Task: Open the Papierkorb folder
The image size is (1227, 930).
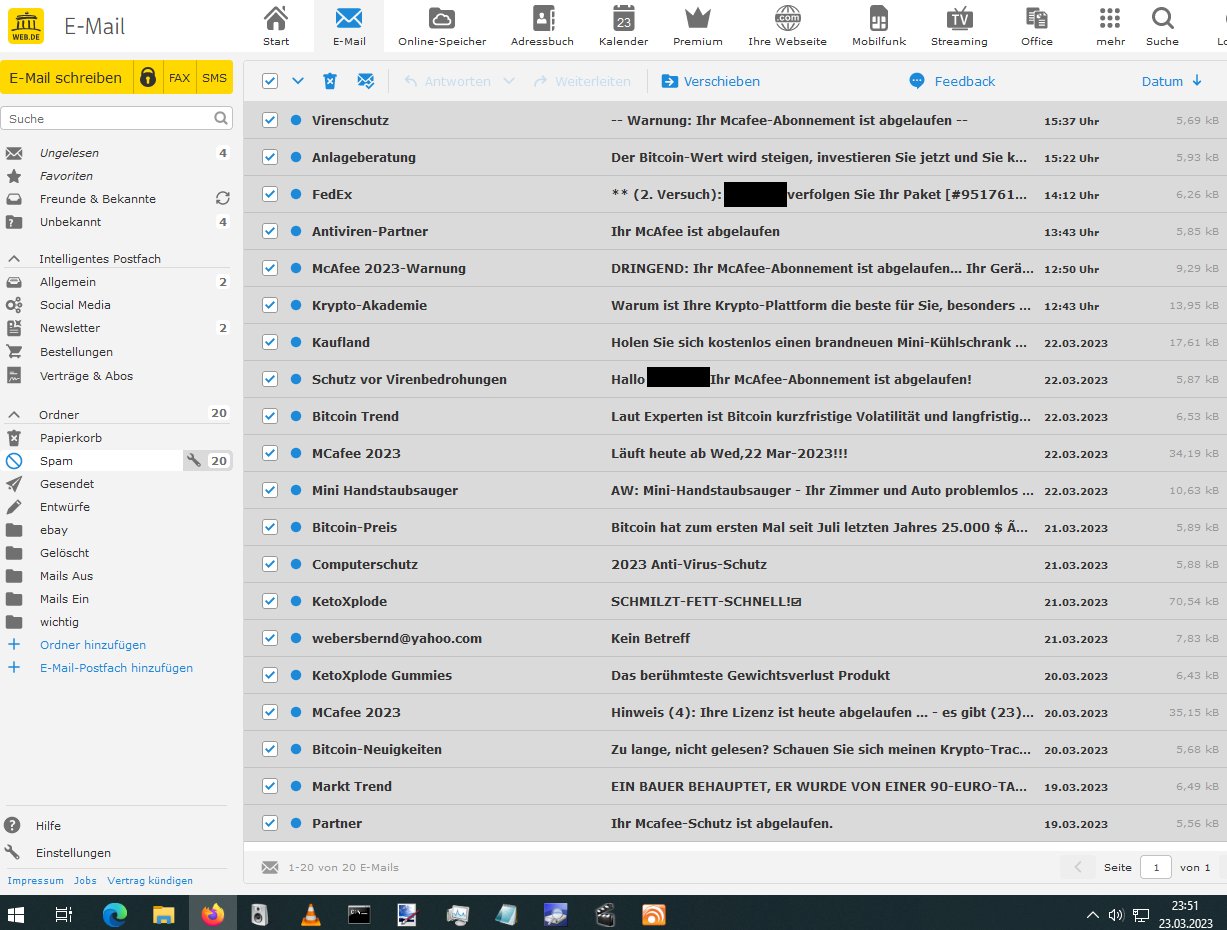Action: 71,438
